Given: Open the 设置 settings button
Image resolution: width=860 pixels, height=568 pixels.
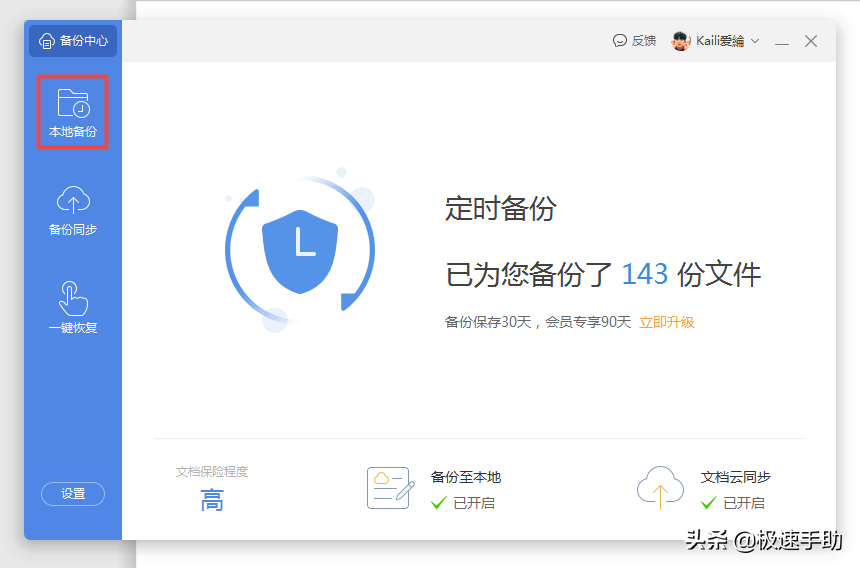Looking at the screenshot, I should tap(73, 494).
